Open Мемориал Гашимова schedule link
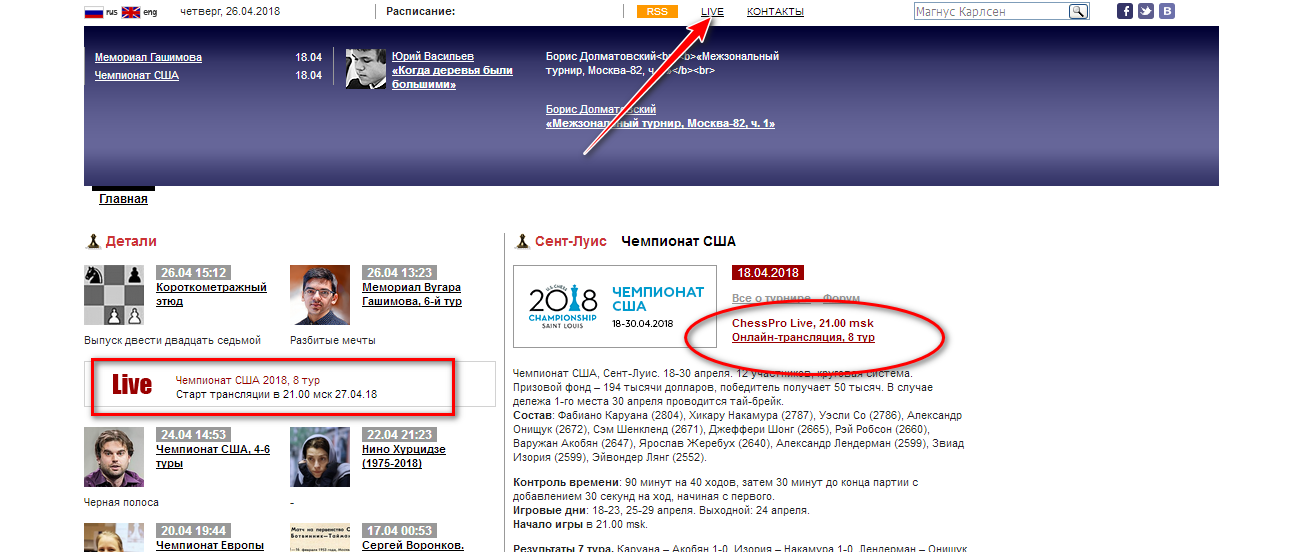Screen dimensions: 1314x552 (x=148, y=58)
